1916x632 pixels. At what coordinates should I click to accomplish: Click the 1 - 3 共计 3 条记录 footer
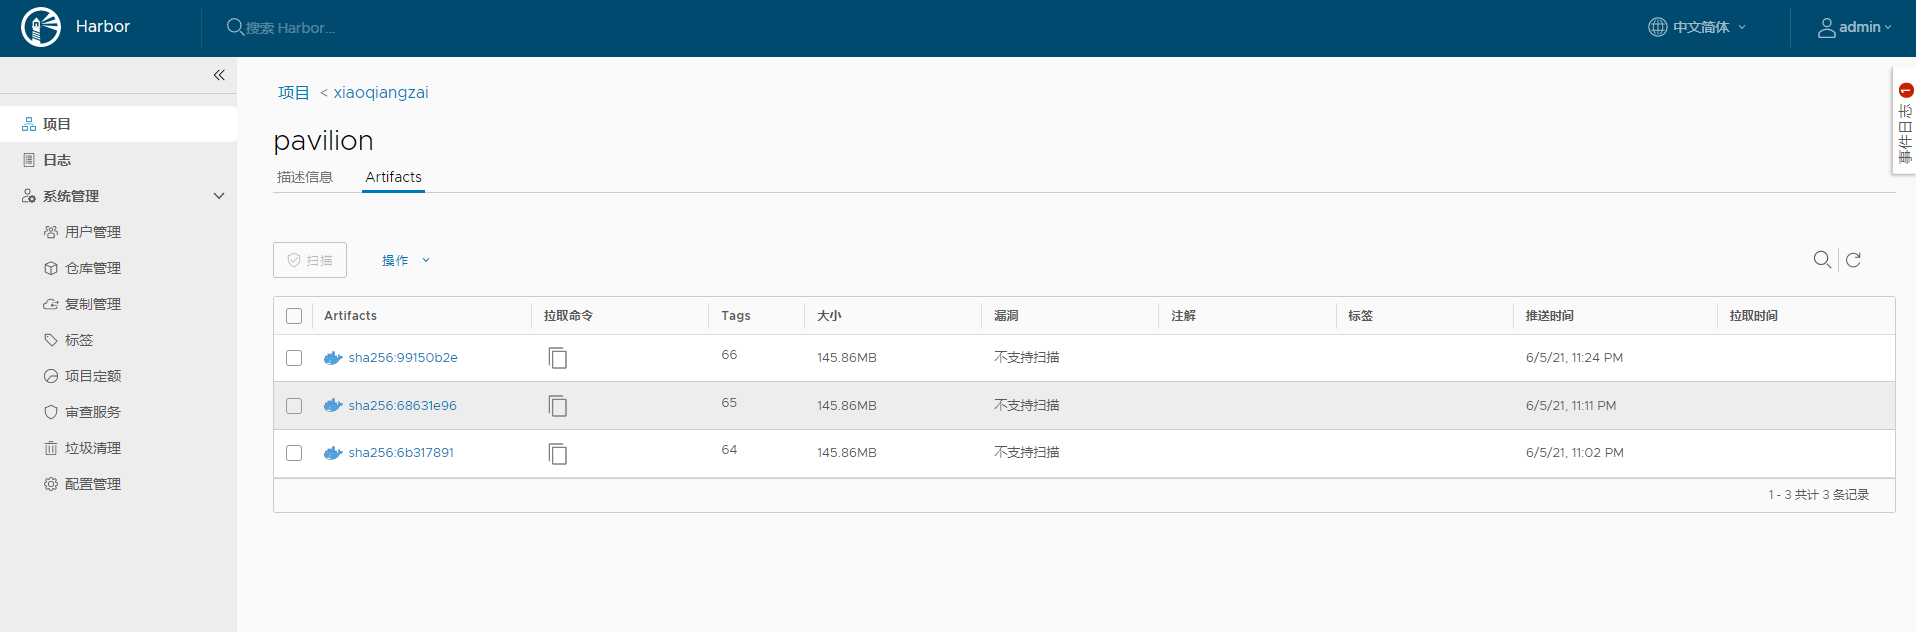1818,495
